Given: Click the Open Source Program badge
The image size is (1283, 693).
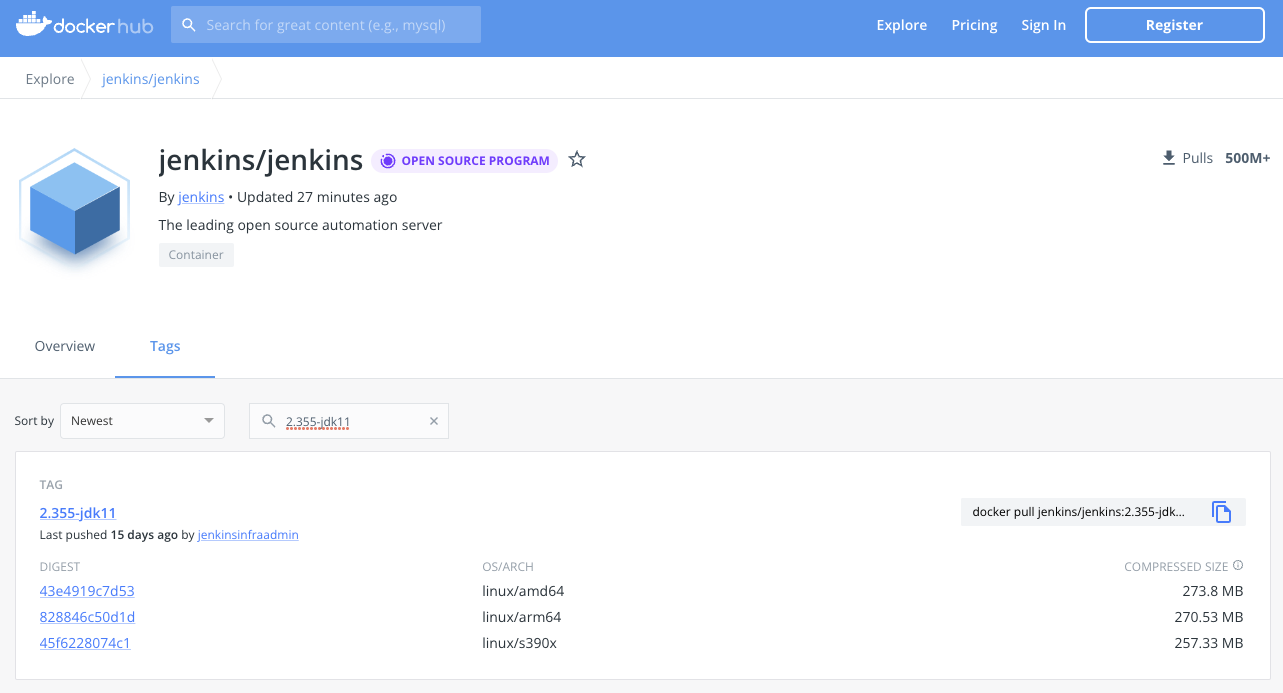Looking at the screenshot, I should tap(465, 160).
